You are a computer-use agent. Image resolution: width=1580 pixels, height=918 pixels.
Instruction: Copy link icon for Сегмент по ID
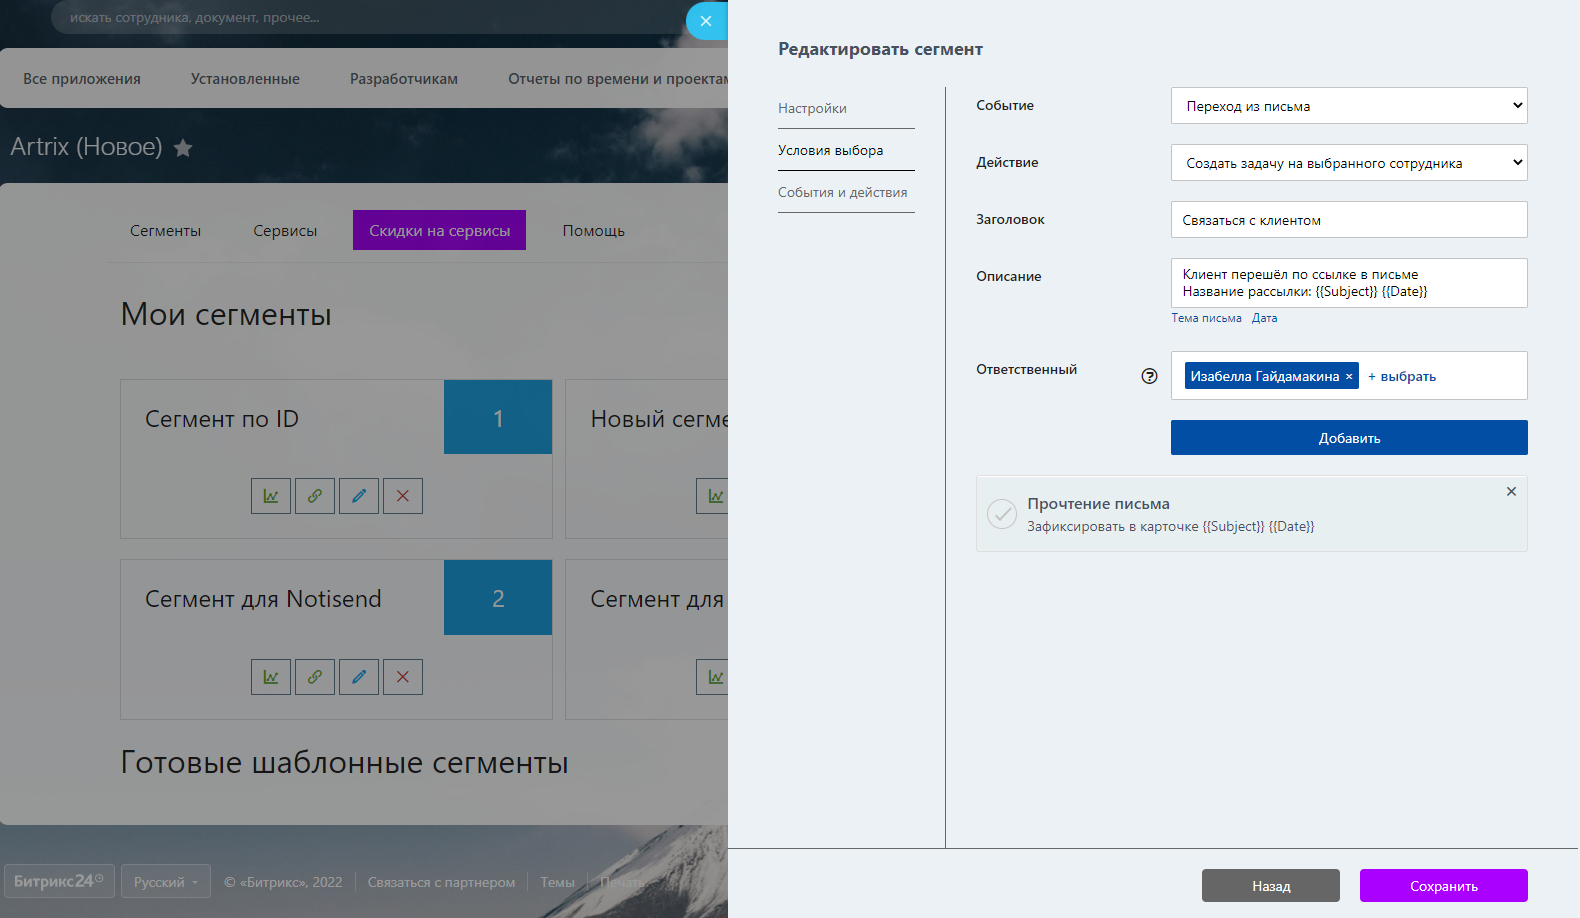pyautogui.click(x=315, y=496)
